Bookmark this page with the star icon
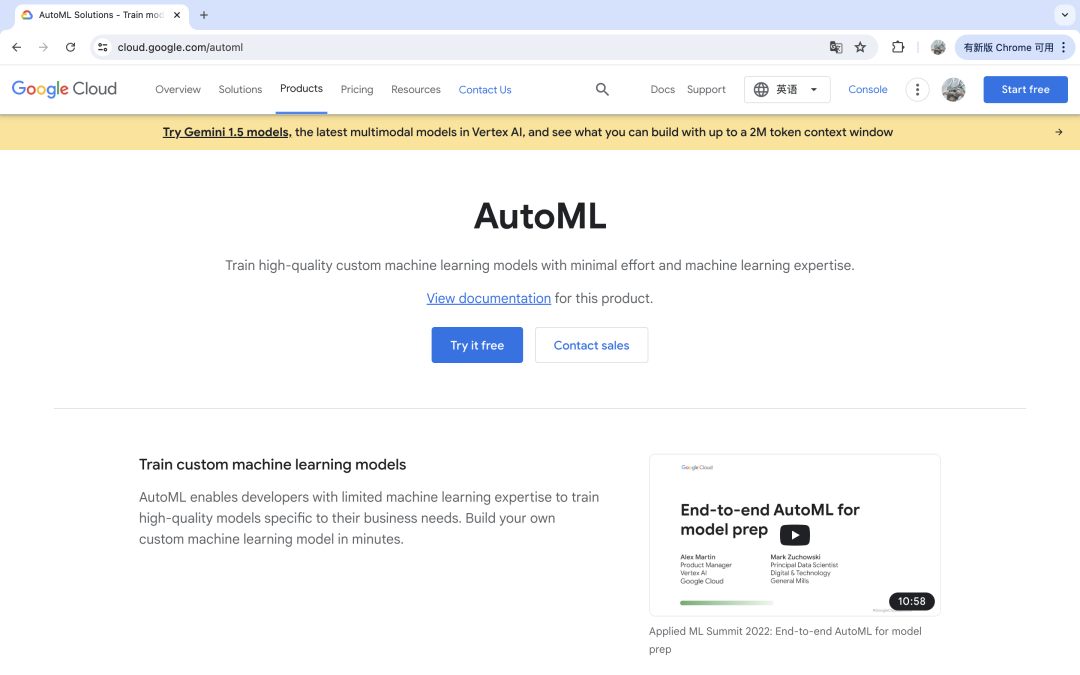Viewport: 1080px width, 675px height. 860,48
